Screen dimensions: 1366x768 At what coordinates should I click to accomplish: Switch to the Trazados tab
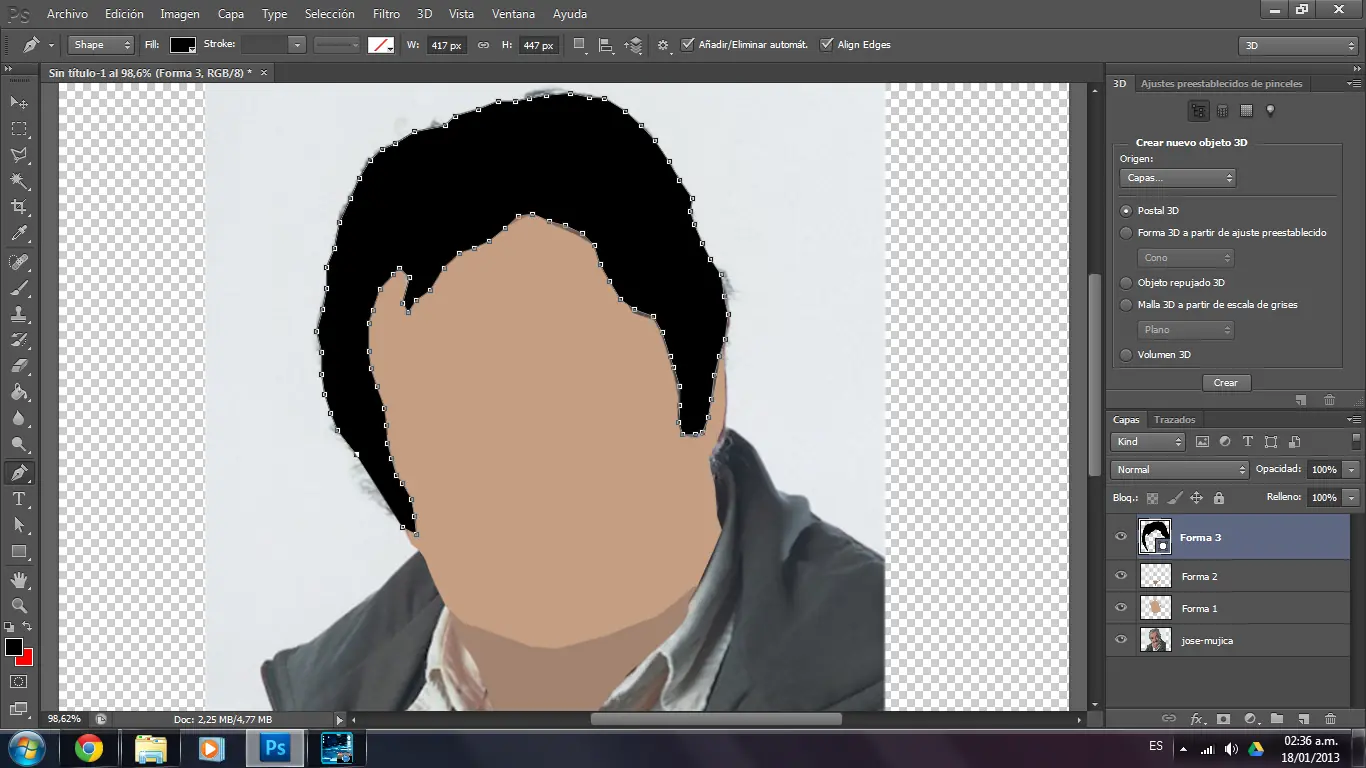[1174, 420]
